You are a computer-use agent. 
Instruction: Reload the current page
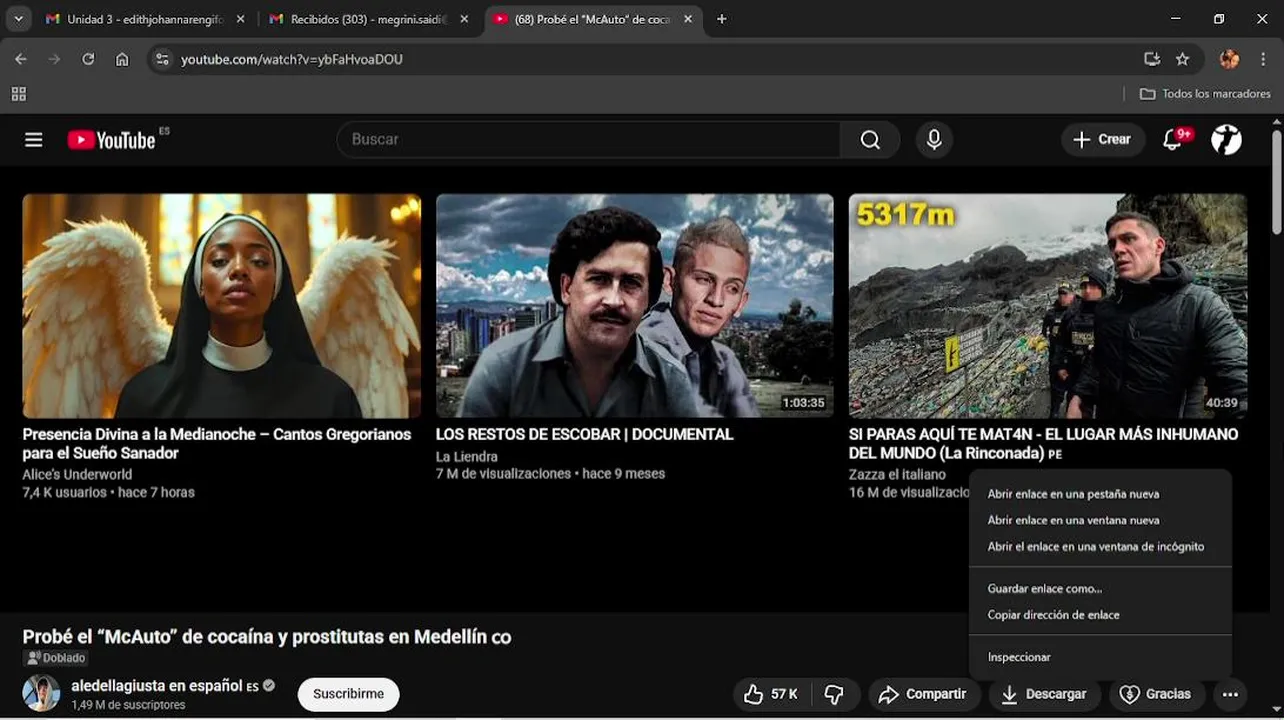point(88,59)
